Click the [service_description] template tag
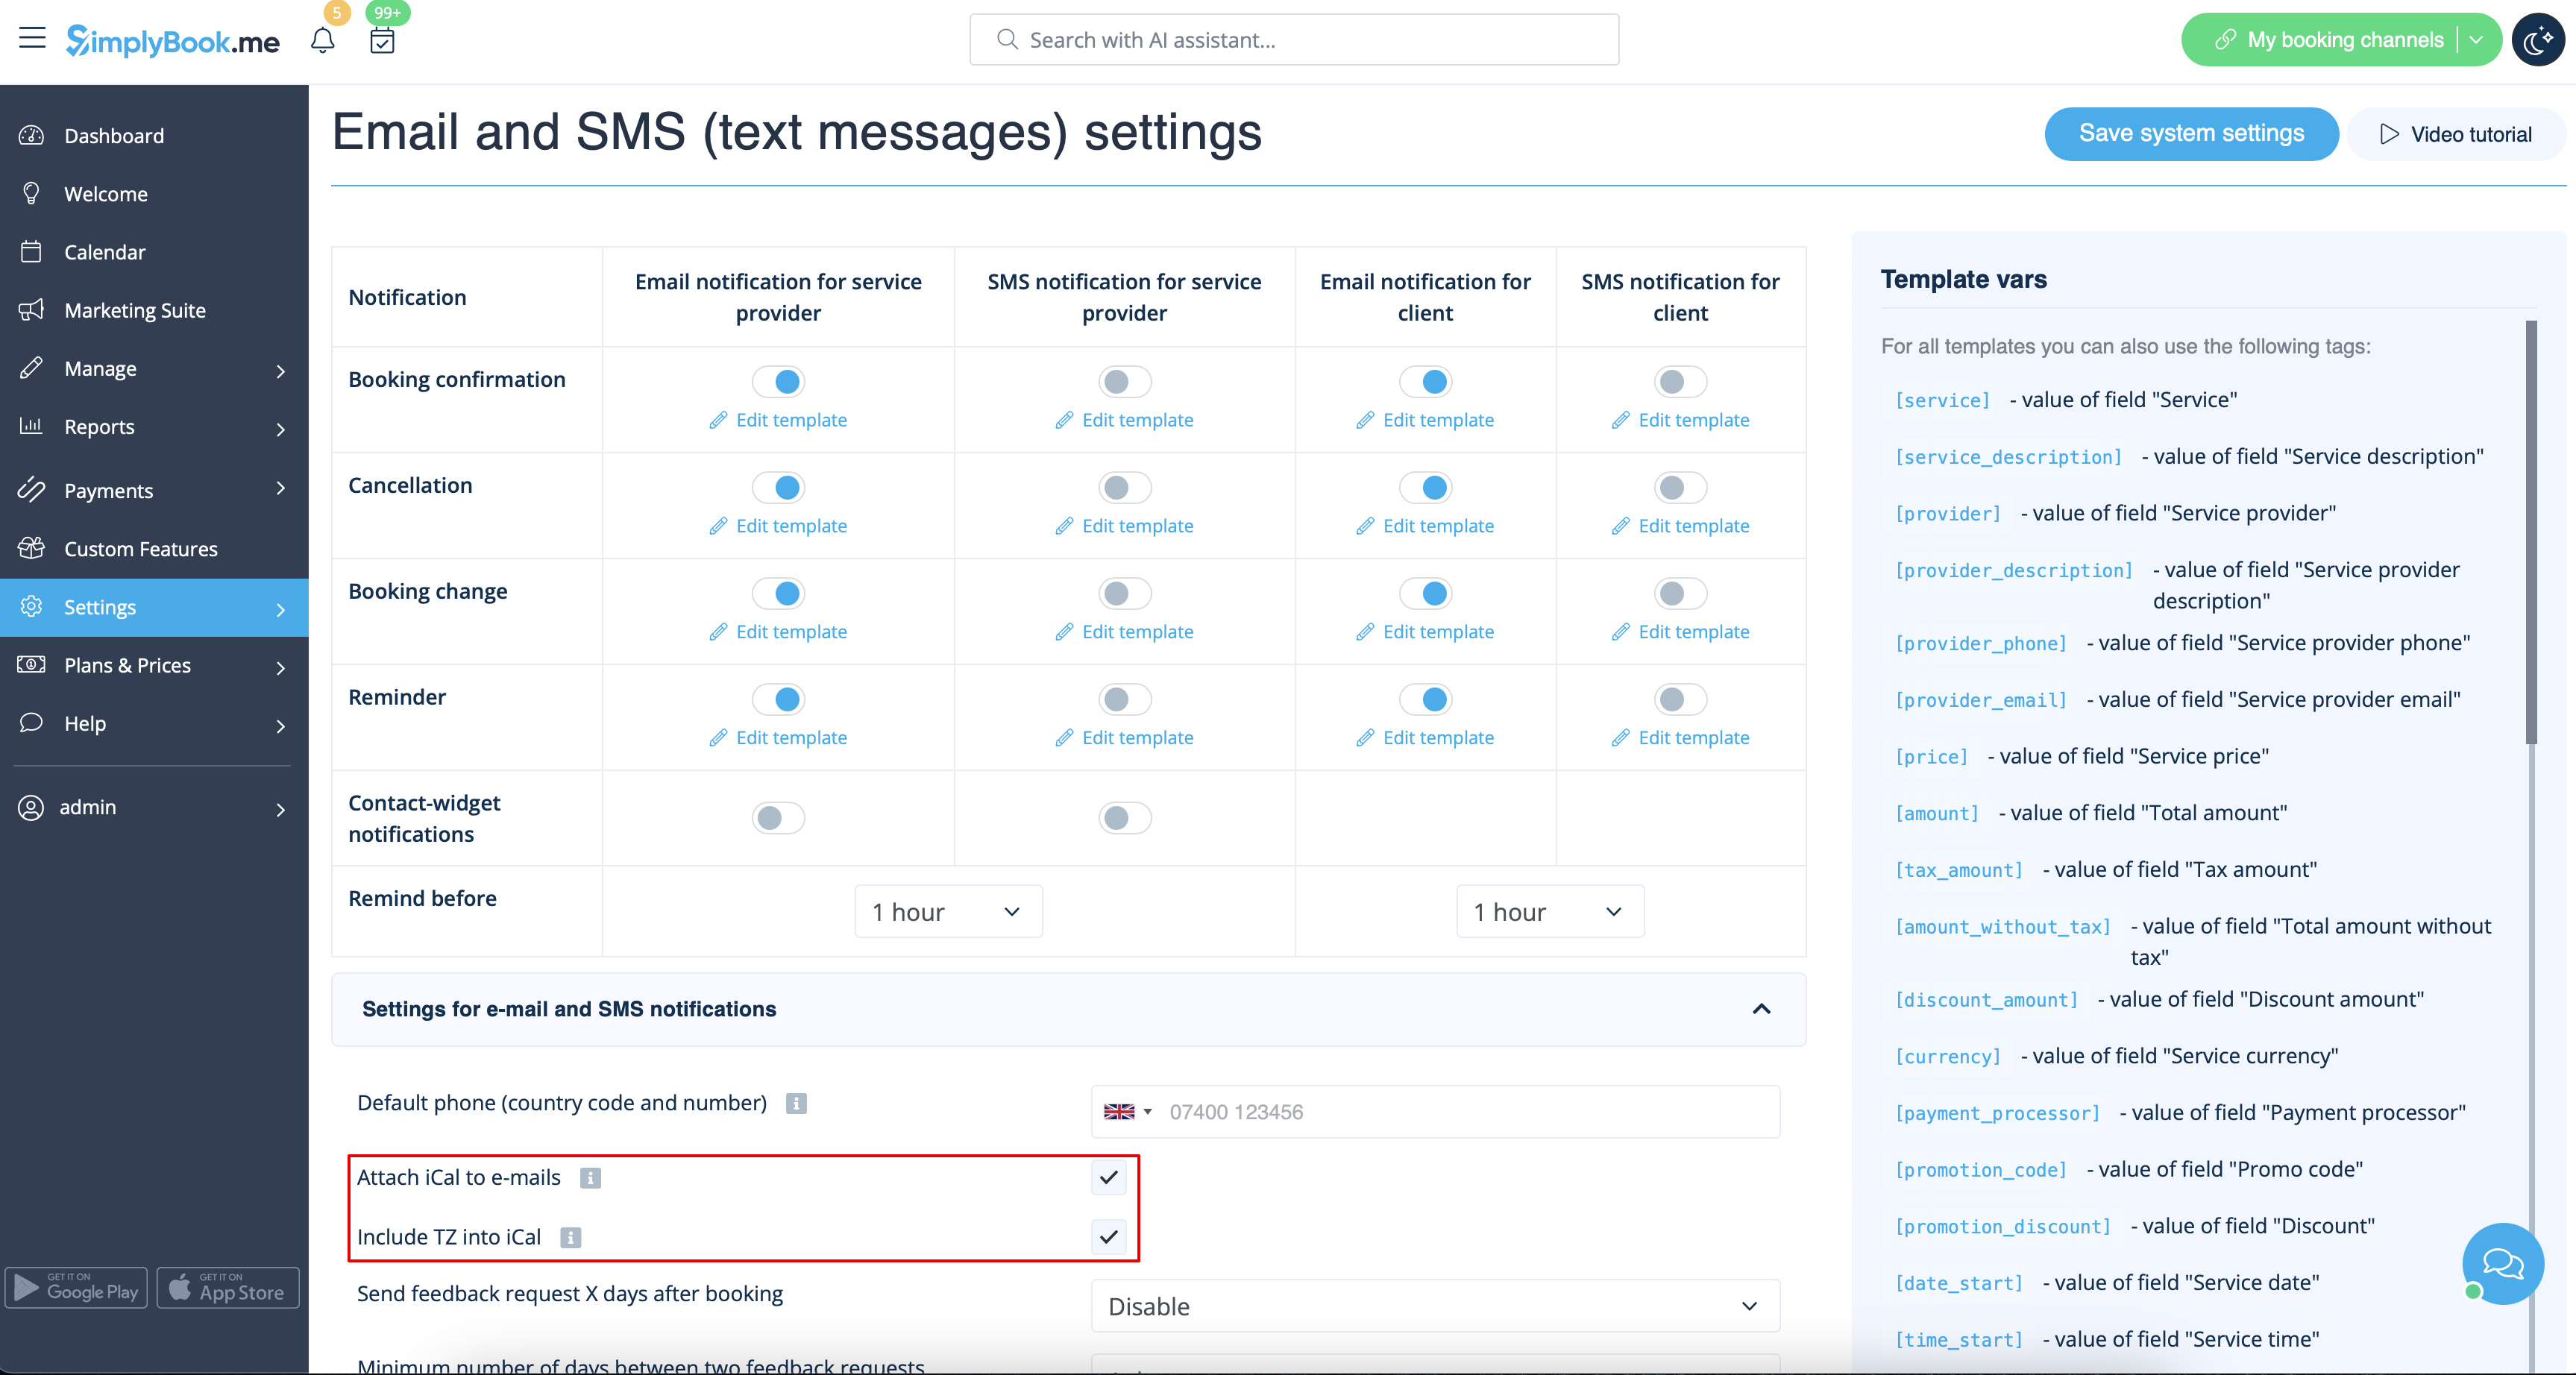2576x1375 pixels. click(2008, 457)
